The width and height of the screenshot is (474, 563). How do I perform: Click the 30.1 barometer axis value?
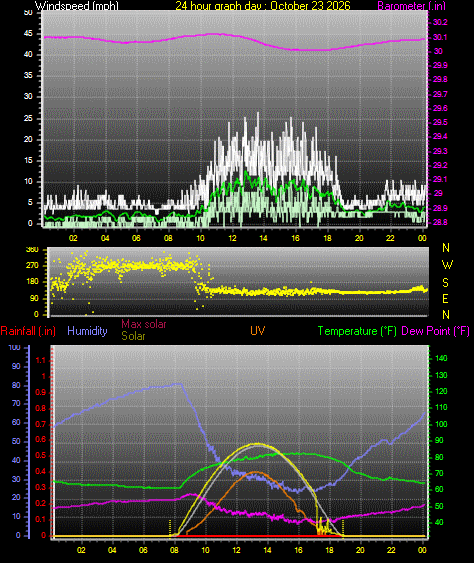coord(440,37)
